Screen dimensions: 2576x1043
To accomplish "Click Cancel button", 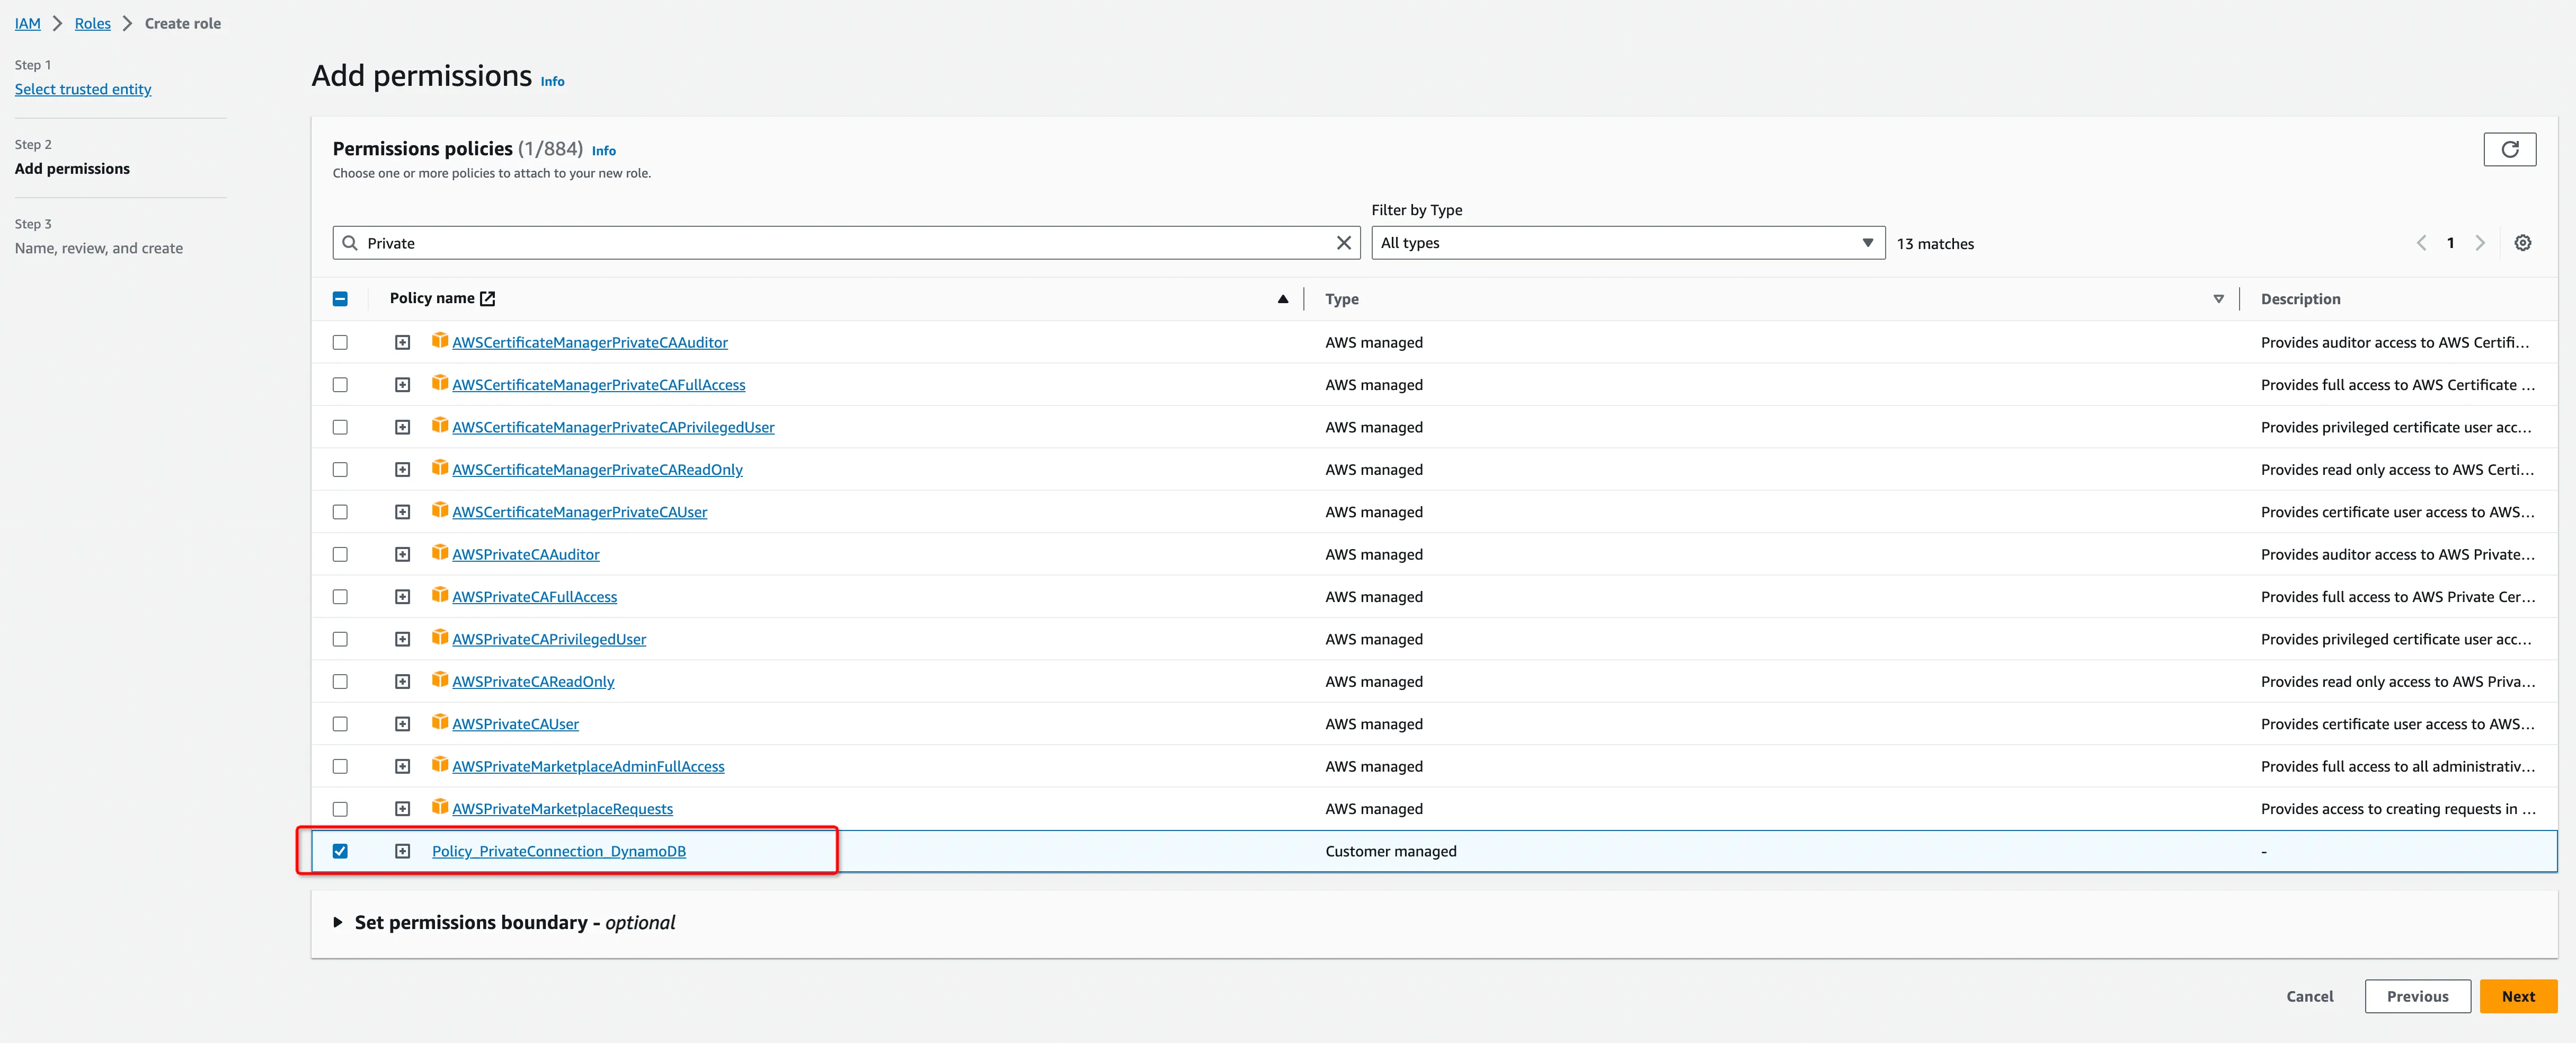I will (x=2309, y=996).
